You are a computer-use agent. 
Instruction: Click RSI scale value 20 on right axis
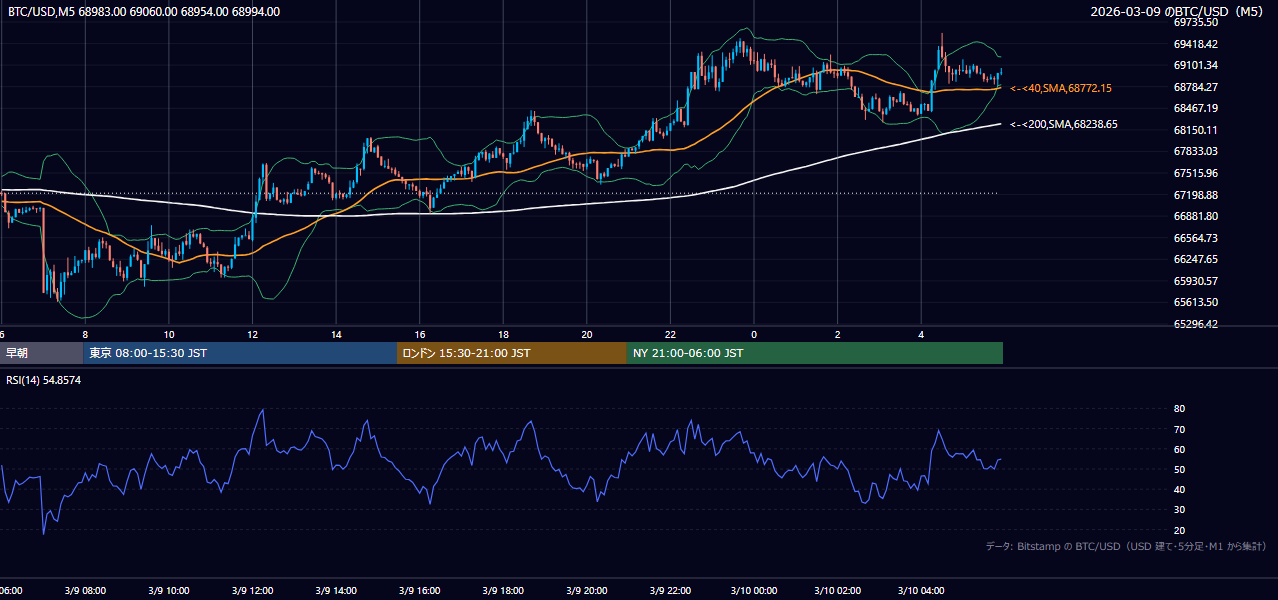click(1179, 530)
